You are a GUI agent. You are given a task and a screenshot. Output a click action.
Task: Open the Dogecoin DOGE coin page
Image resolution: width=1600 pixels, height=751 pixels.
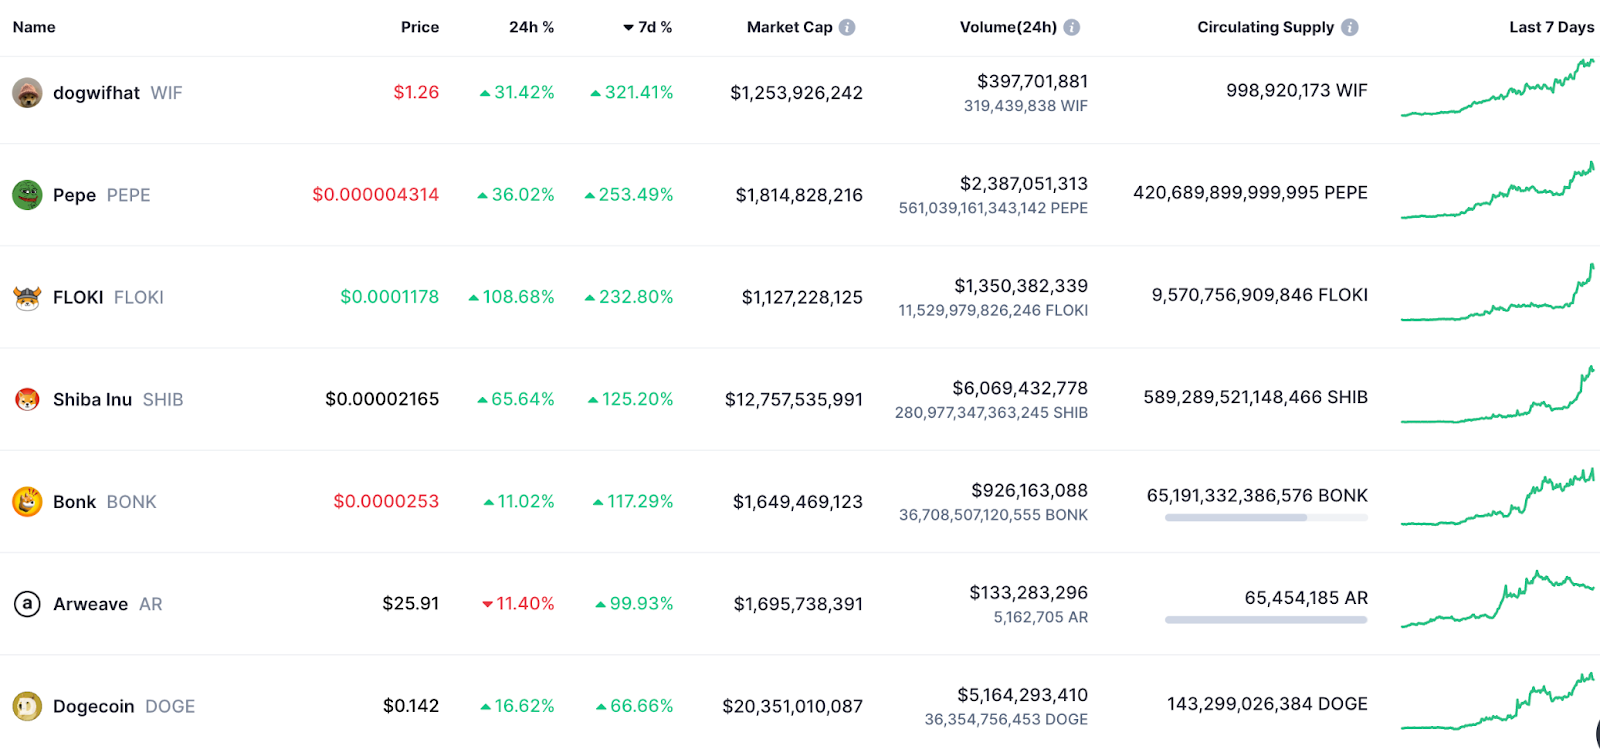[124, 706]
